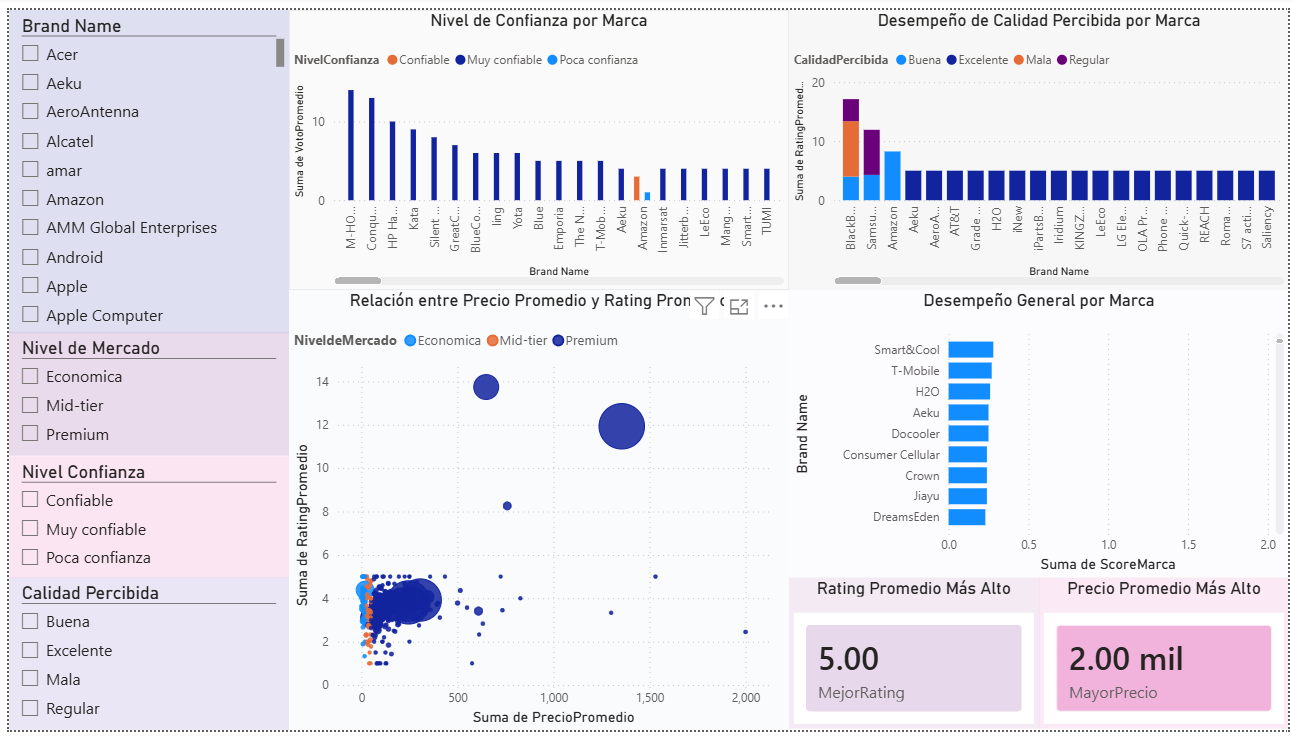Select Excelente in Calidad Percibida slicer

[30, 650]
